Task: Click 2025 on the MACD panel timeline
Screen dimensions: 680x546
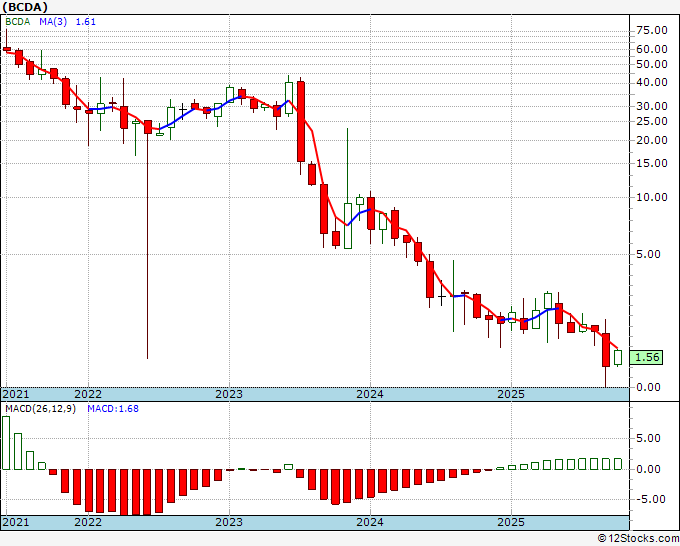Action: [511, 522]
